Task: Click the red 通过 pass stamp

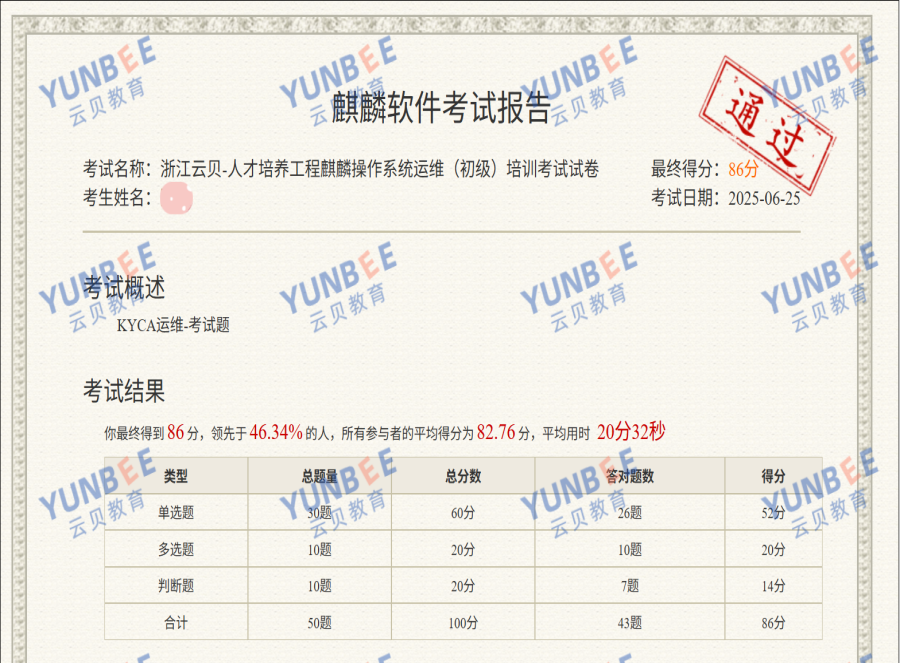Action: coord(767,126)
